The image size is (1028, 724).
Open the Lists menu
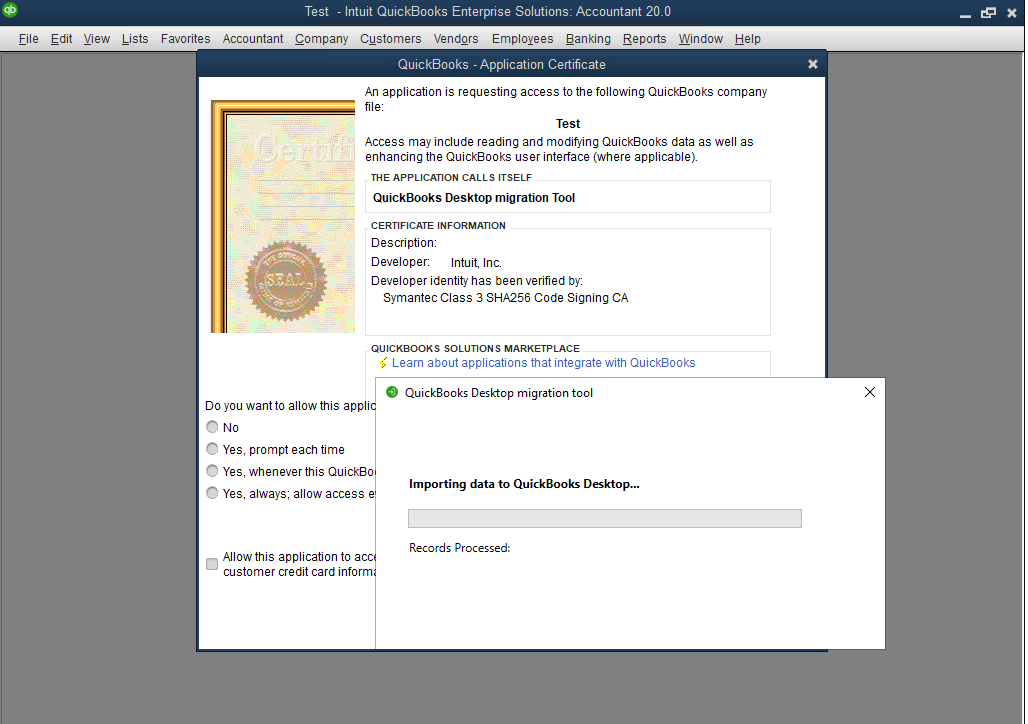135,39
